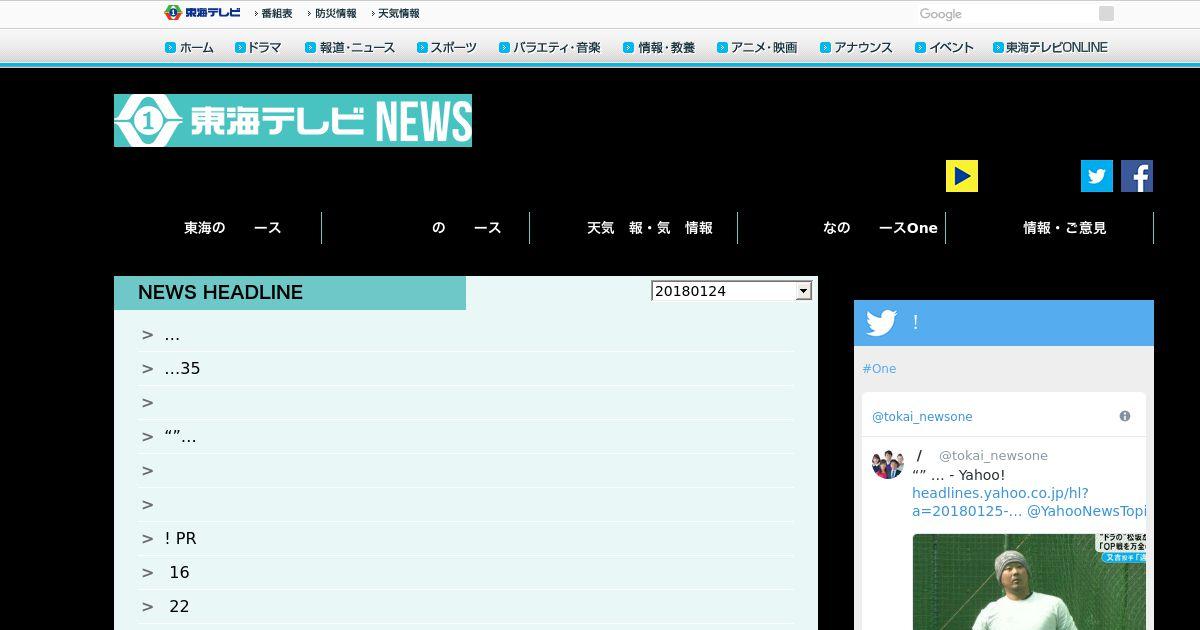Select the second news navigation tab
The width and height of the screenshot is (1200, 630).
tap(426, 228)
